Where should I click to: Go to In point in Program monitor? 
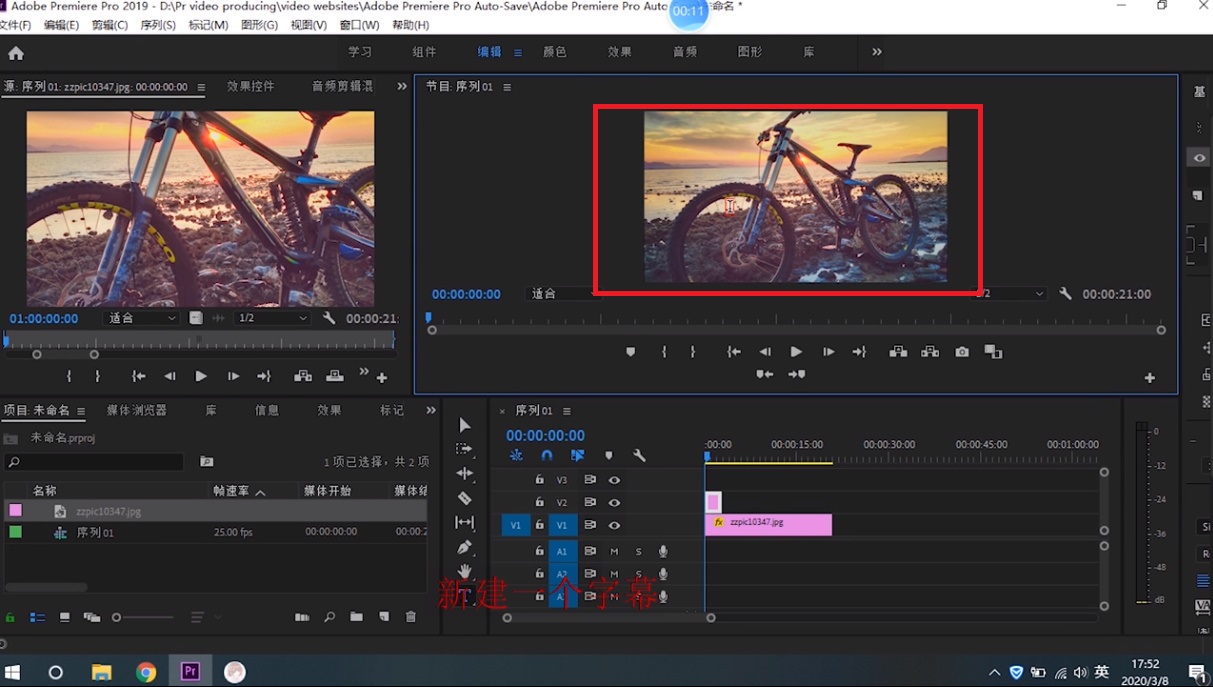[x=733, y=352]
